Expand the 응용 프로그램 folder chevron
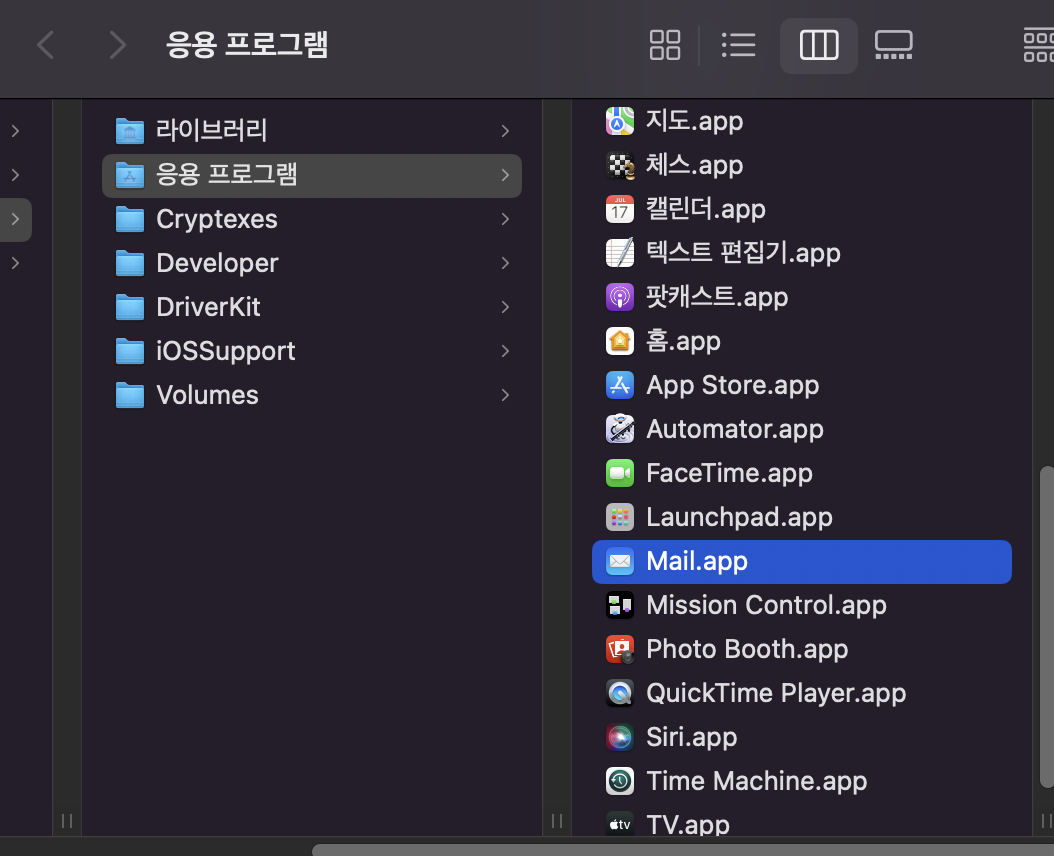The height and width of the screenshot is (856, 1054). tap(505, 175)
